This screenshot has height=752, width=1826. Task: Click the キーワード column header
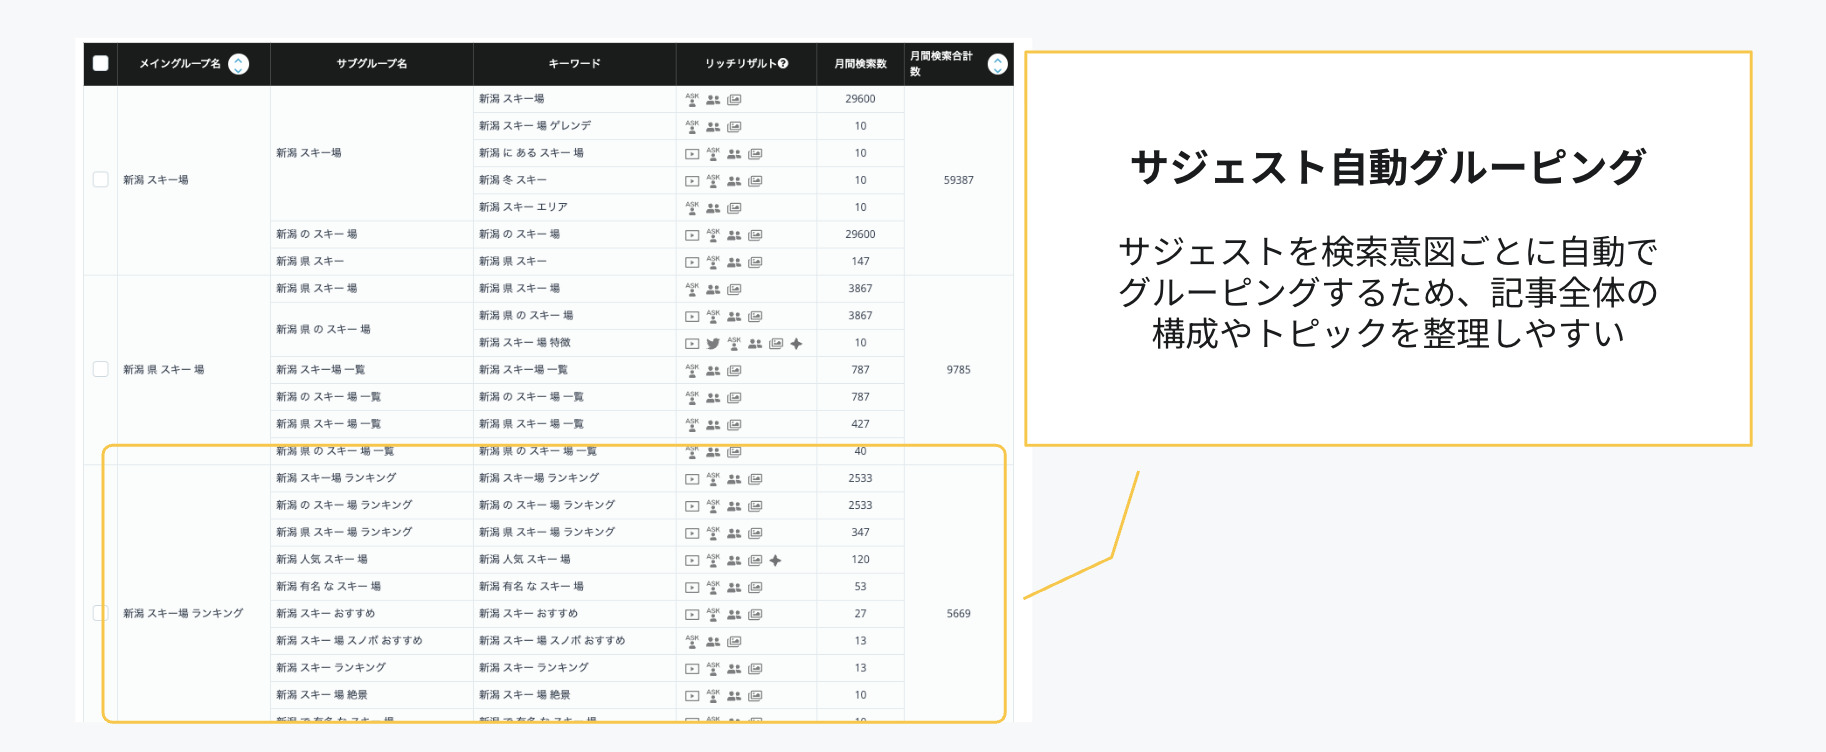[574, 63]
